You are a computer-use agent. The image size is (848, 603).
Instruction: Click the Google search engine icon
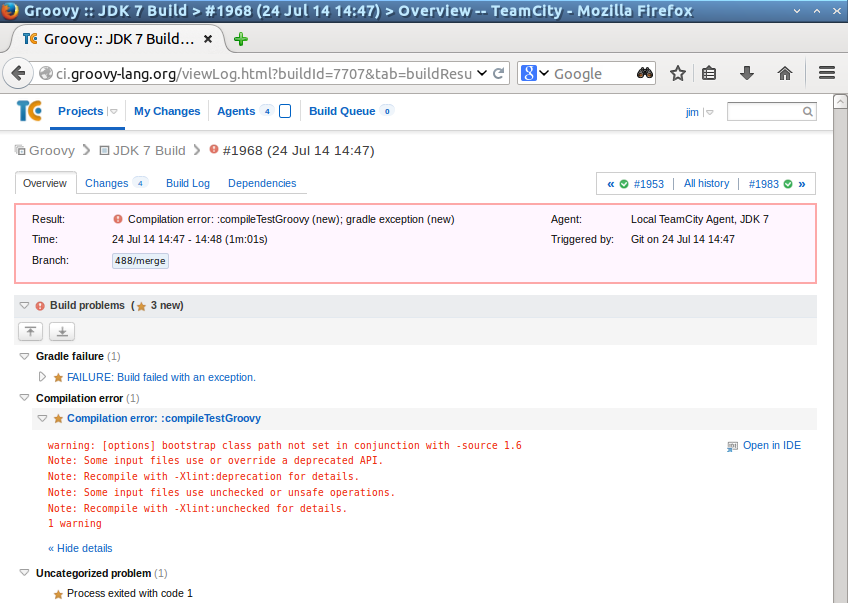[x=528, y=73]
